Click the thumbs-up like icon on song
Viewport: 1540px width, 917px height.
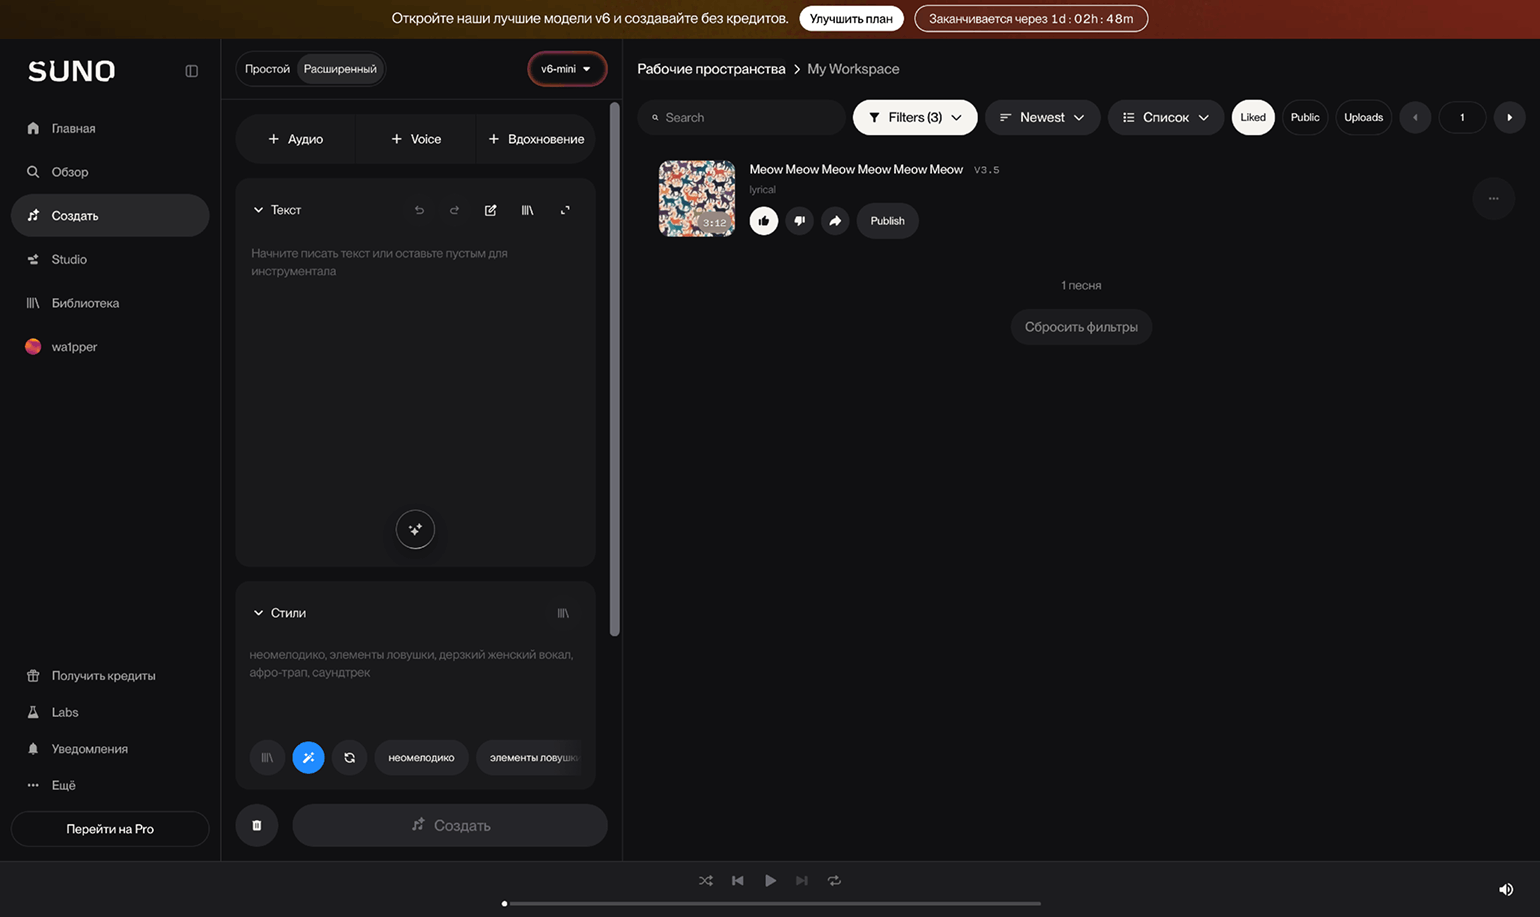(x=764, y=221)
